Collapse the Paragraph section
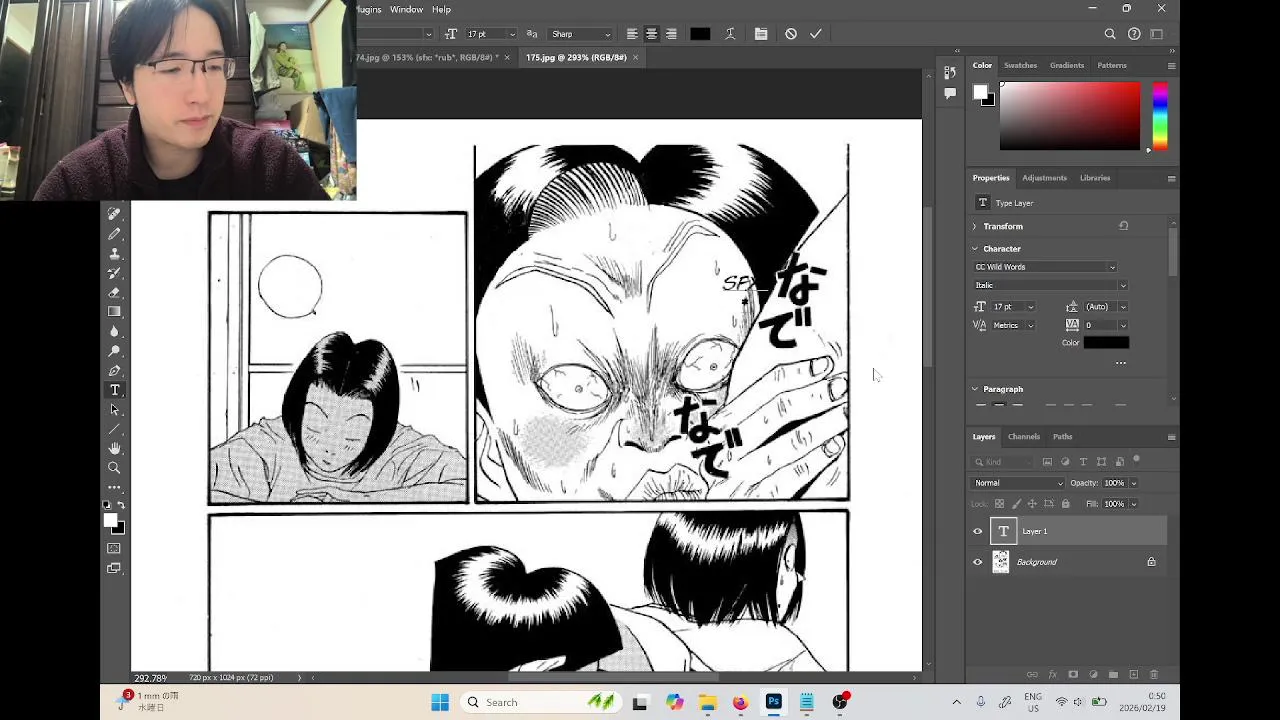This screenshot has height=720, width=1280. click(975, 389)
